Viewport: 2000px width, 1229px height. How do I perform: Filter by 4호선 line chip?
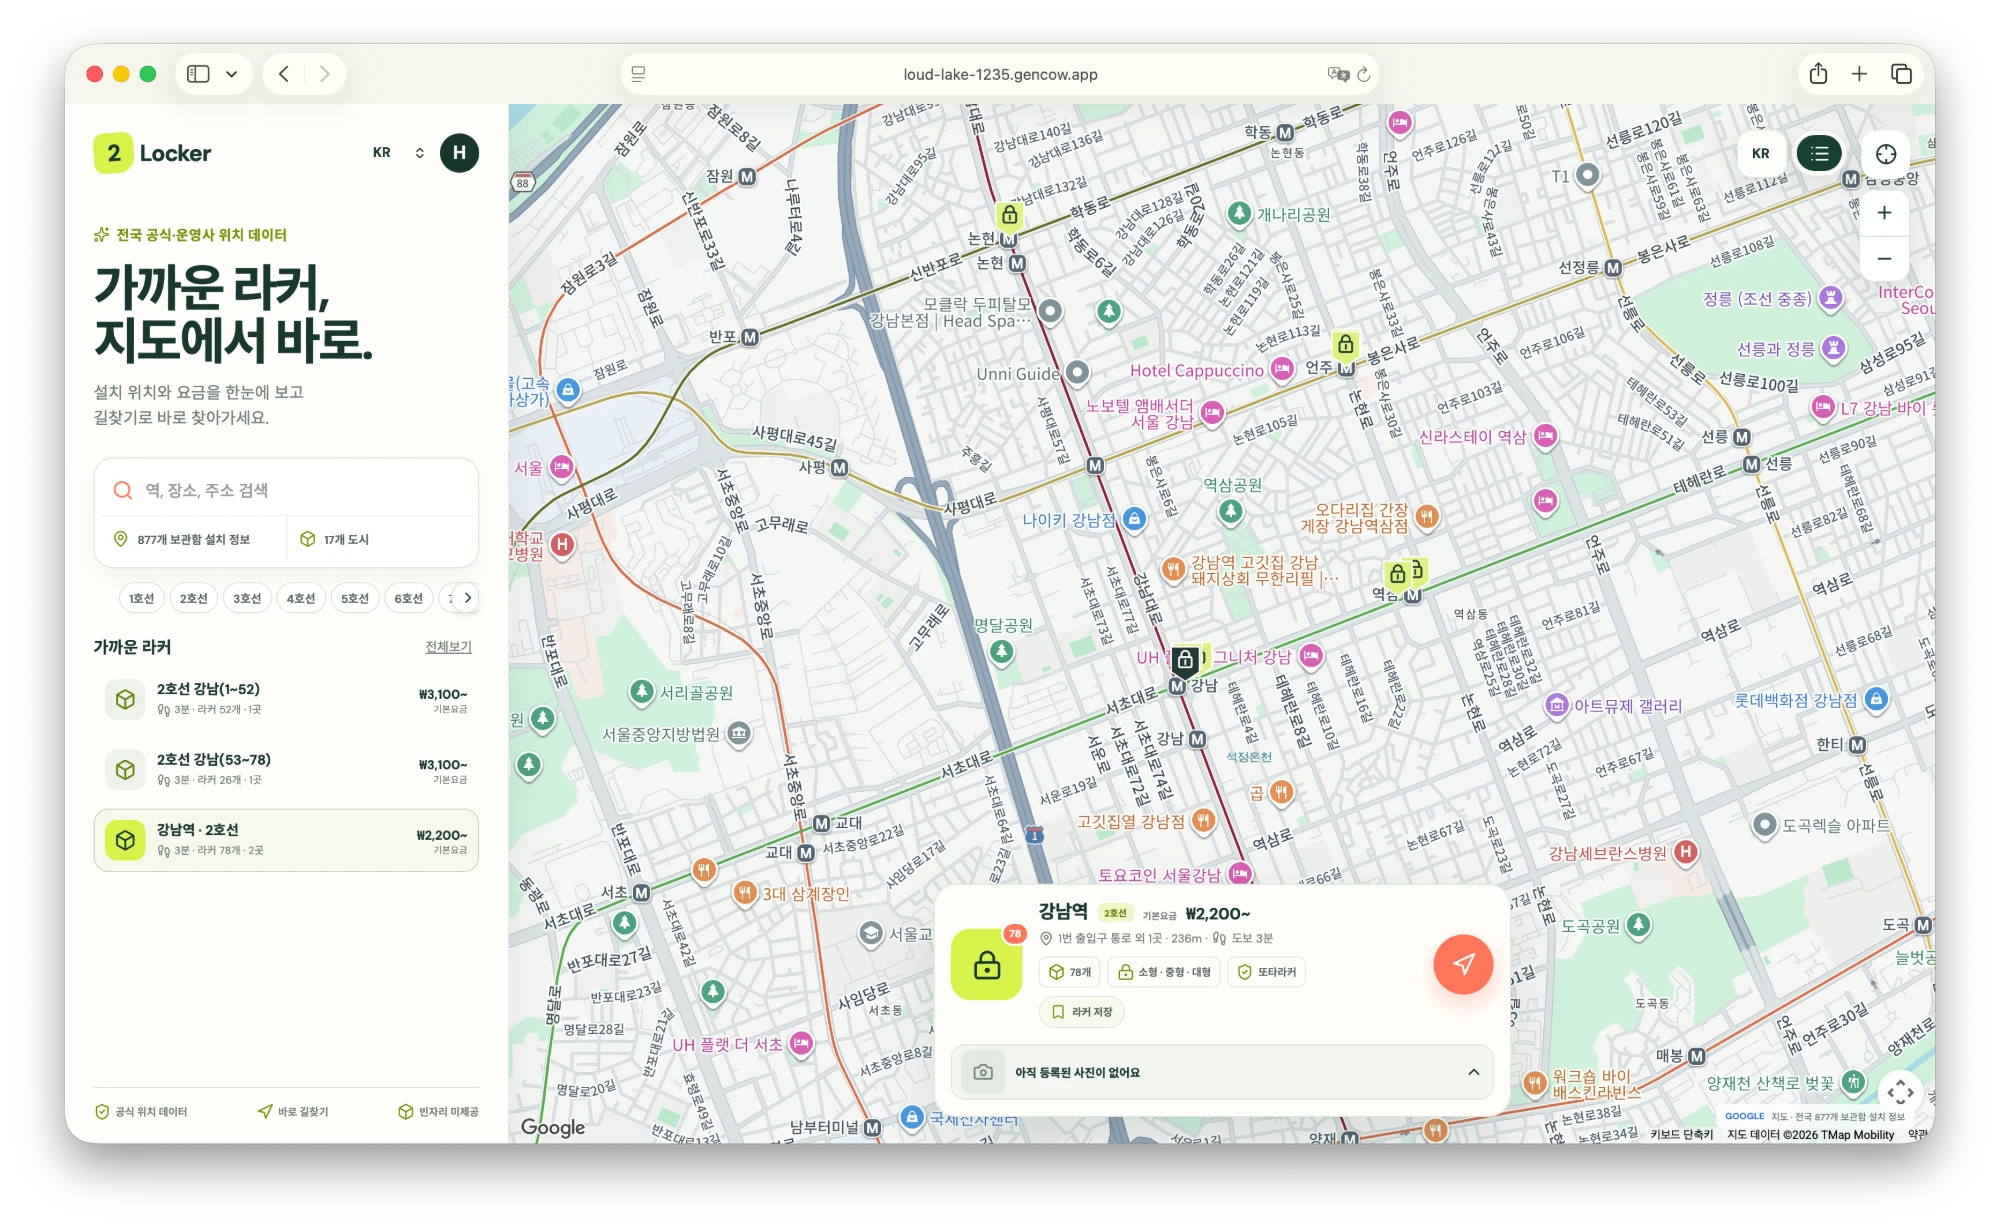301,598
